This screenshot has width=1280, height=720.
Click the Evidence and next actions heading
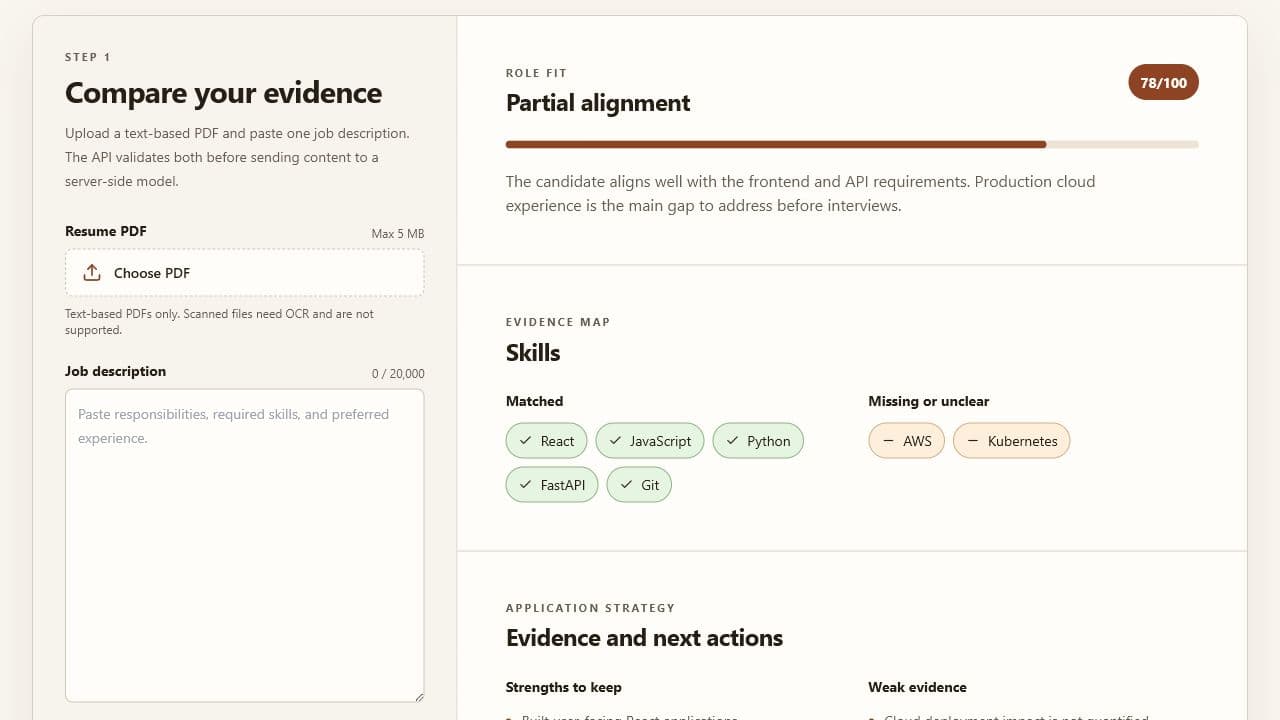coord(644,638)
